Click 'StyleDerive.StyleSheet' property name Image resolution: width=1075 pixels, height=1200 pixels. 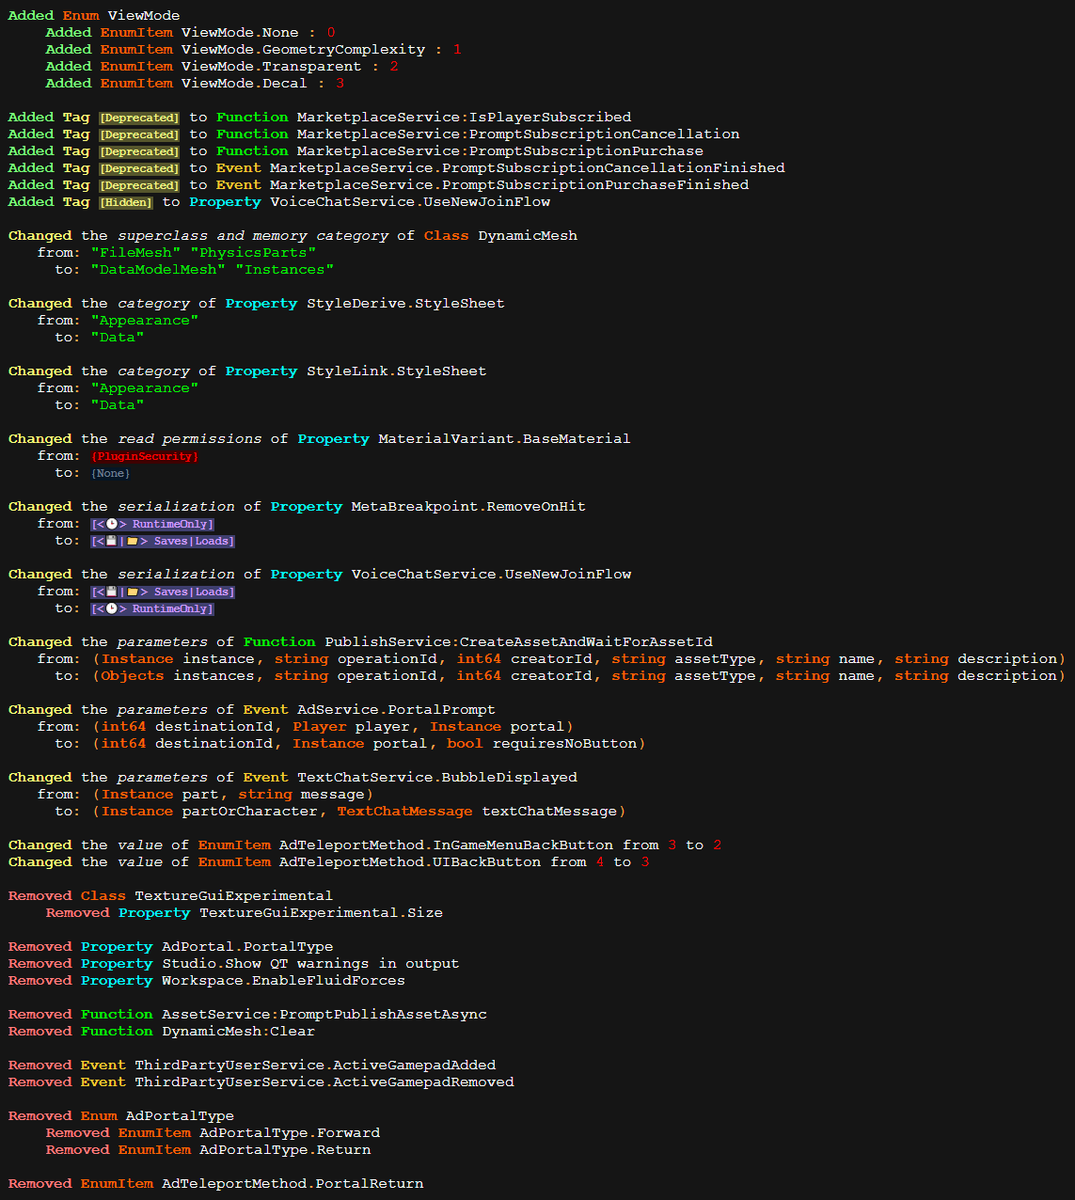[405, 304]
